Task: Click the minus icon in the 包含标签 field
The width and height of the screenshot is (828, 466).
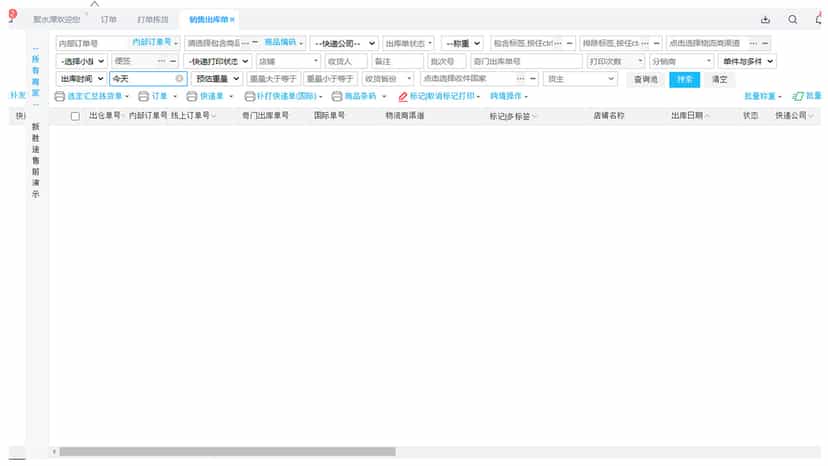Action: pyautogui.click(x=570, y=43)
